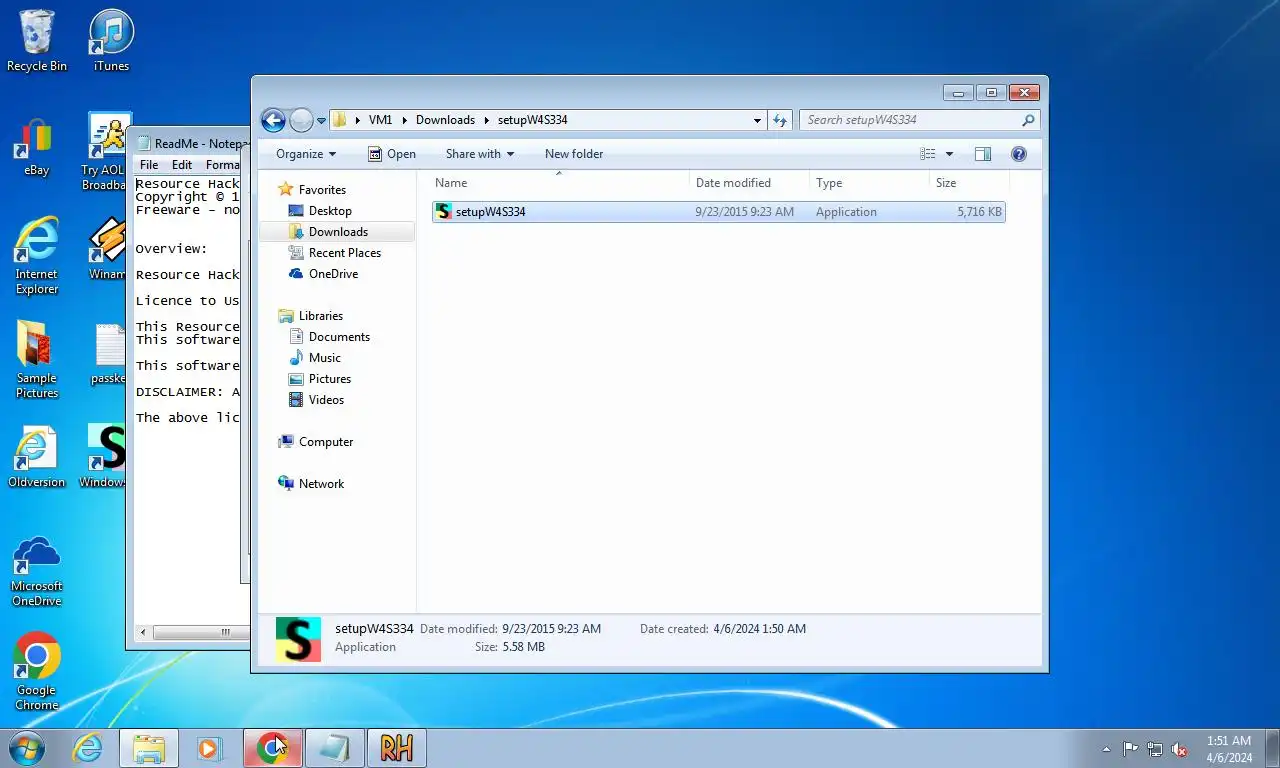Click the setupW4S334 details pane thumbnail
Screen dimensions: 1280x768
pyautogui.click(x=298, y=639)
